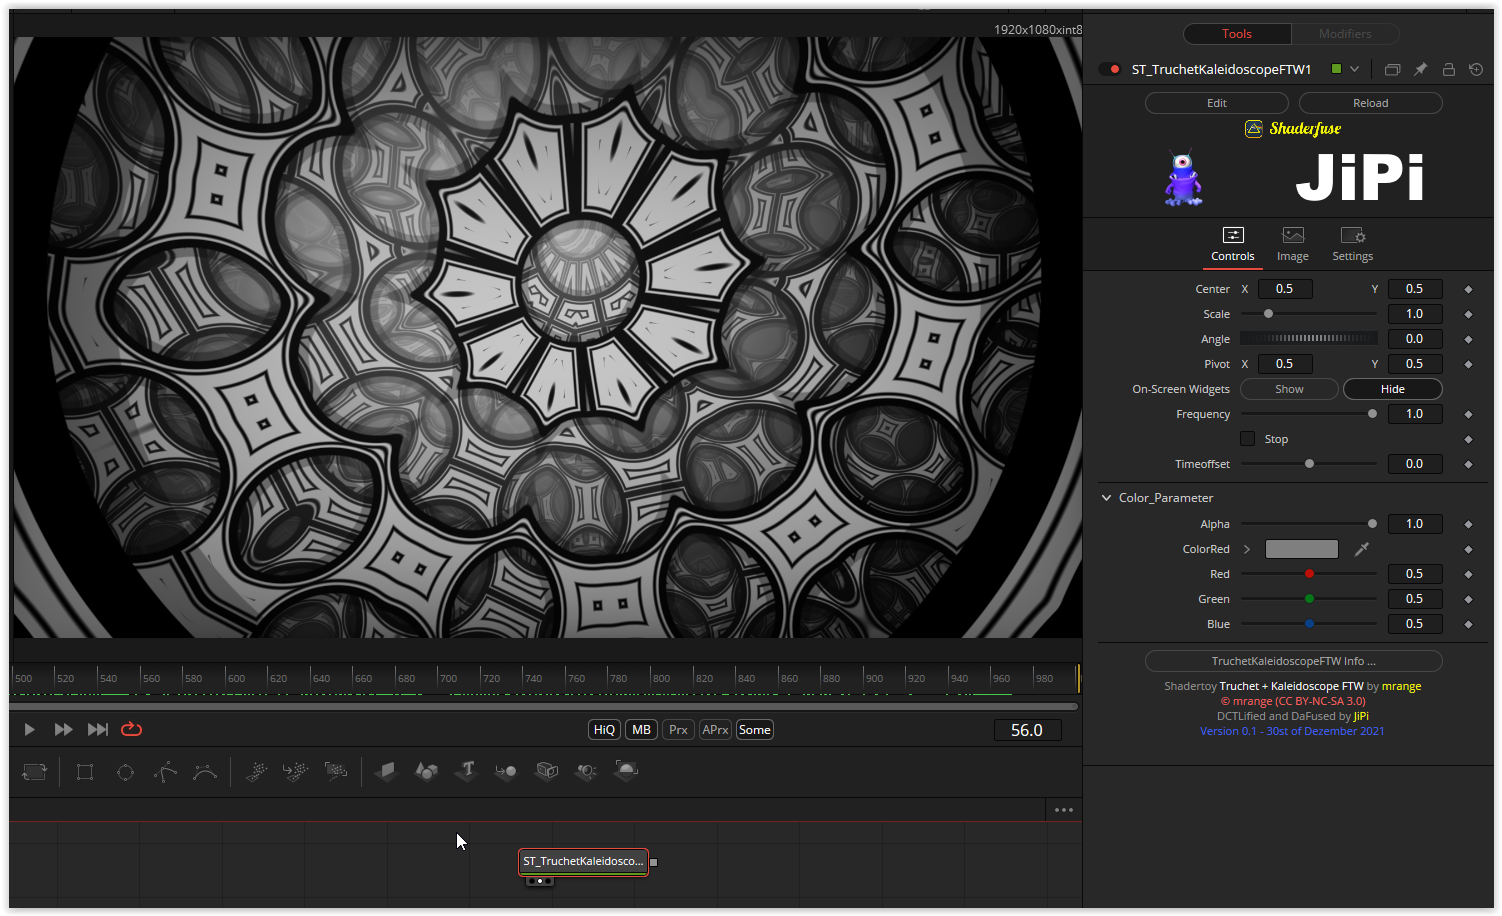
Task: Click frame 800 on the time ruler
Action: (x=661, y=678)
